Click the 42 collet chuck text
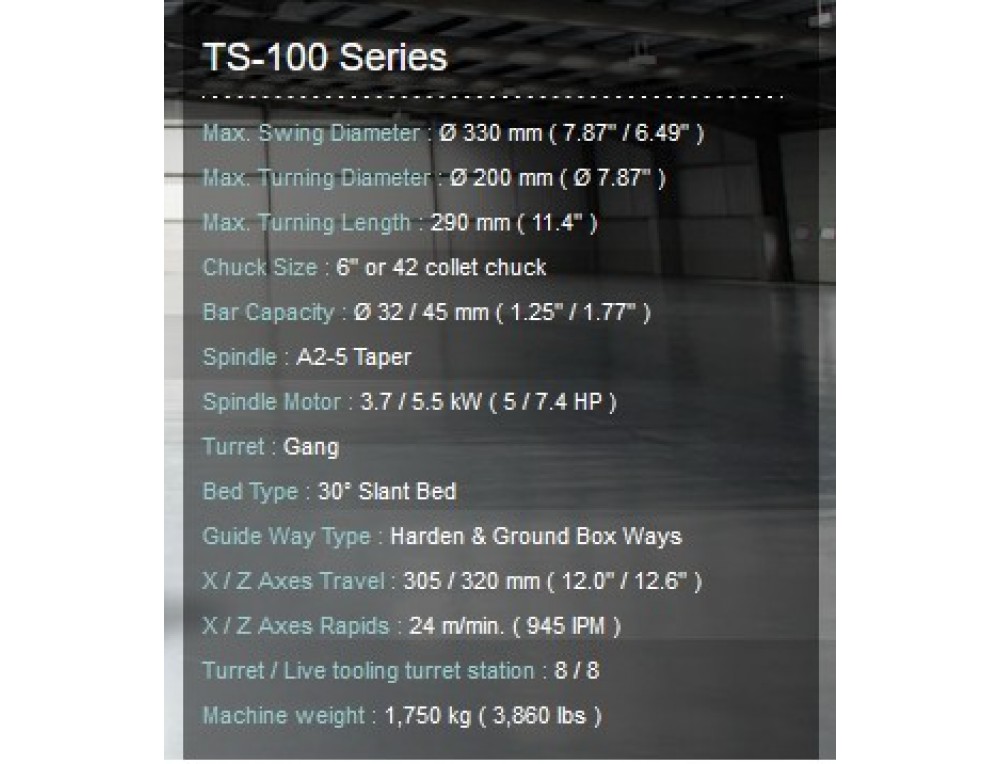This screenshot has width=1000, height=764. pyautogui.click(x=469, y=267)
